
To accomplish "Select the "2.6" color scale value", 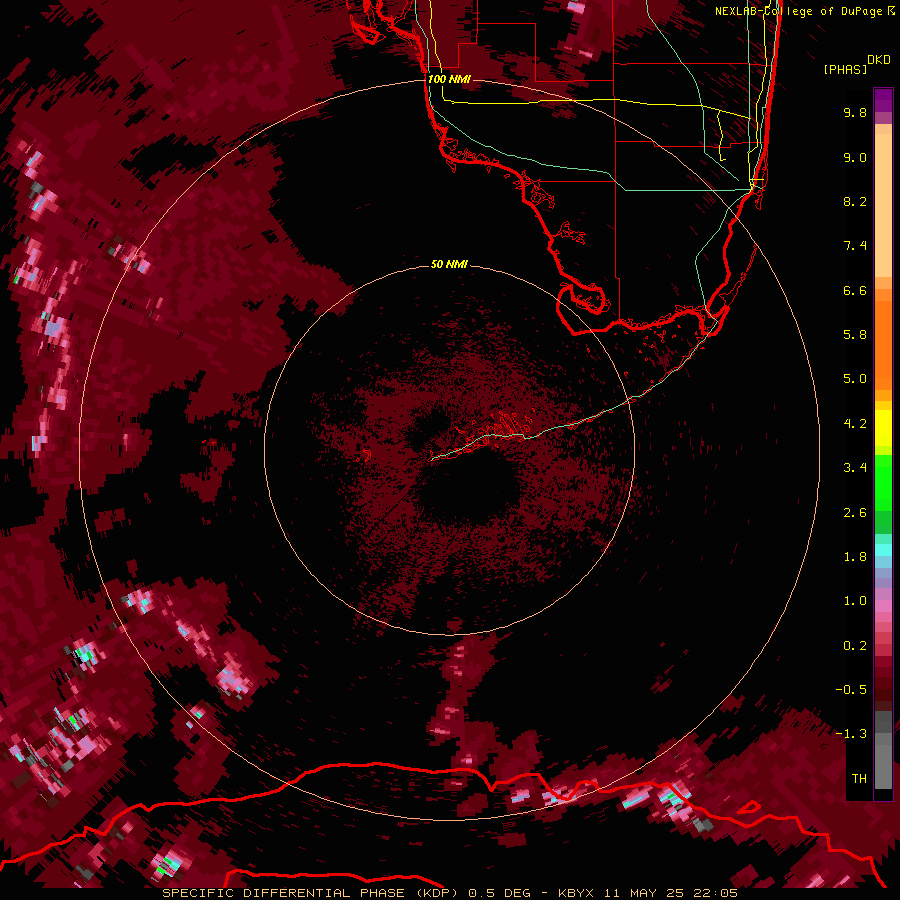I will [855, 513].
